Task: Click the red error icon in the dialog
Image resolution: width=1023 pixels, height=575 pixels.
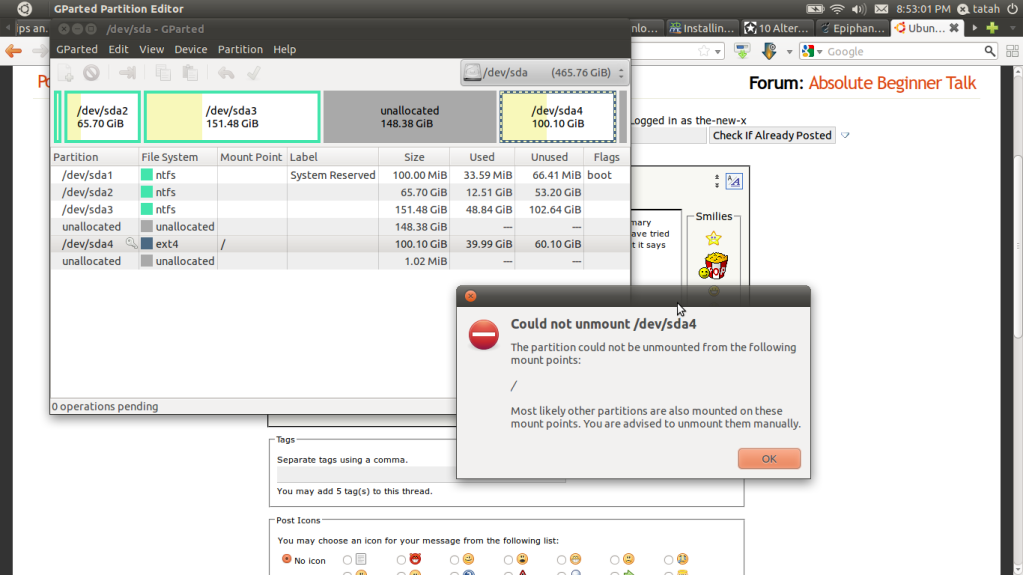Action: [483, 335]
